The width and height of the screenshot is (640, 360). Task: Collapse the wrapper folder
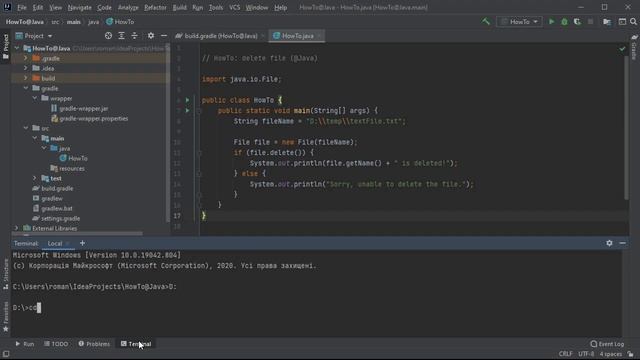35,98
